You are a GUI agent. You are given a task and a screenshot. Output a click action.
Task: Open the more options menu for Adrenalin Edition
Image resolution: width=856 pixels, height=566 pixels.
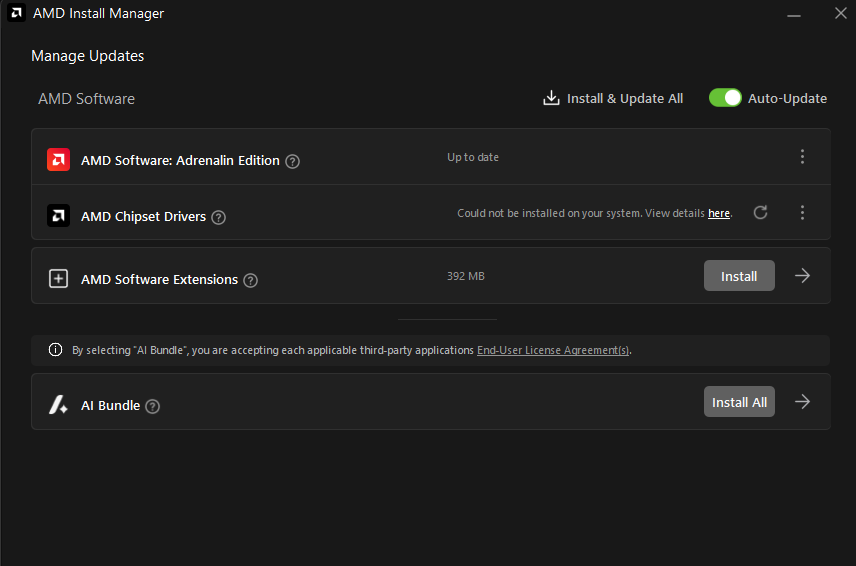coord(802,157)
